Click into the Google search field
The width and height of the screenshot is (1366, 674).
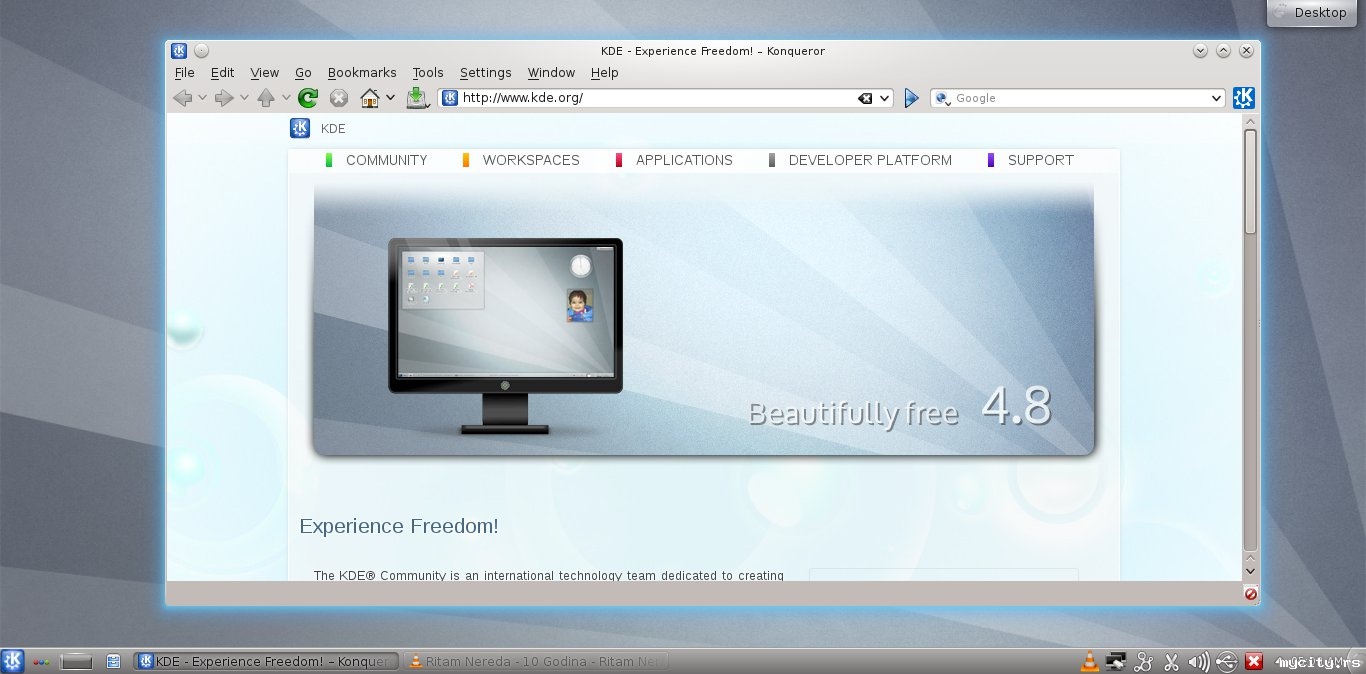[1078, 98]
